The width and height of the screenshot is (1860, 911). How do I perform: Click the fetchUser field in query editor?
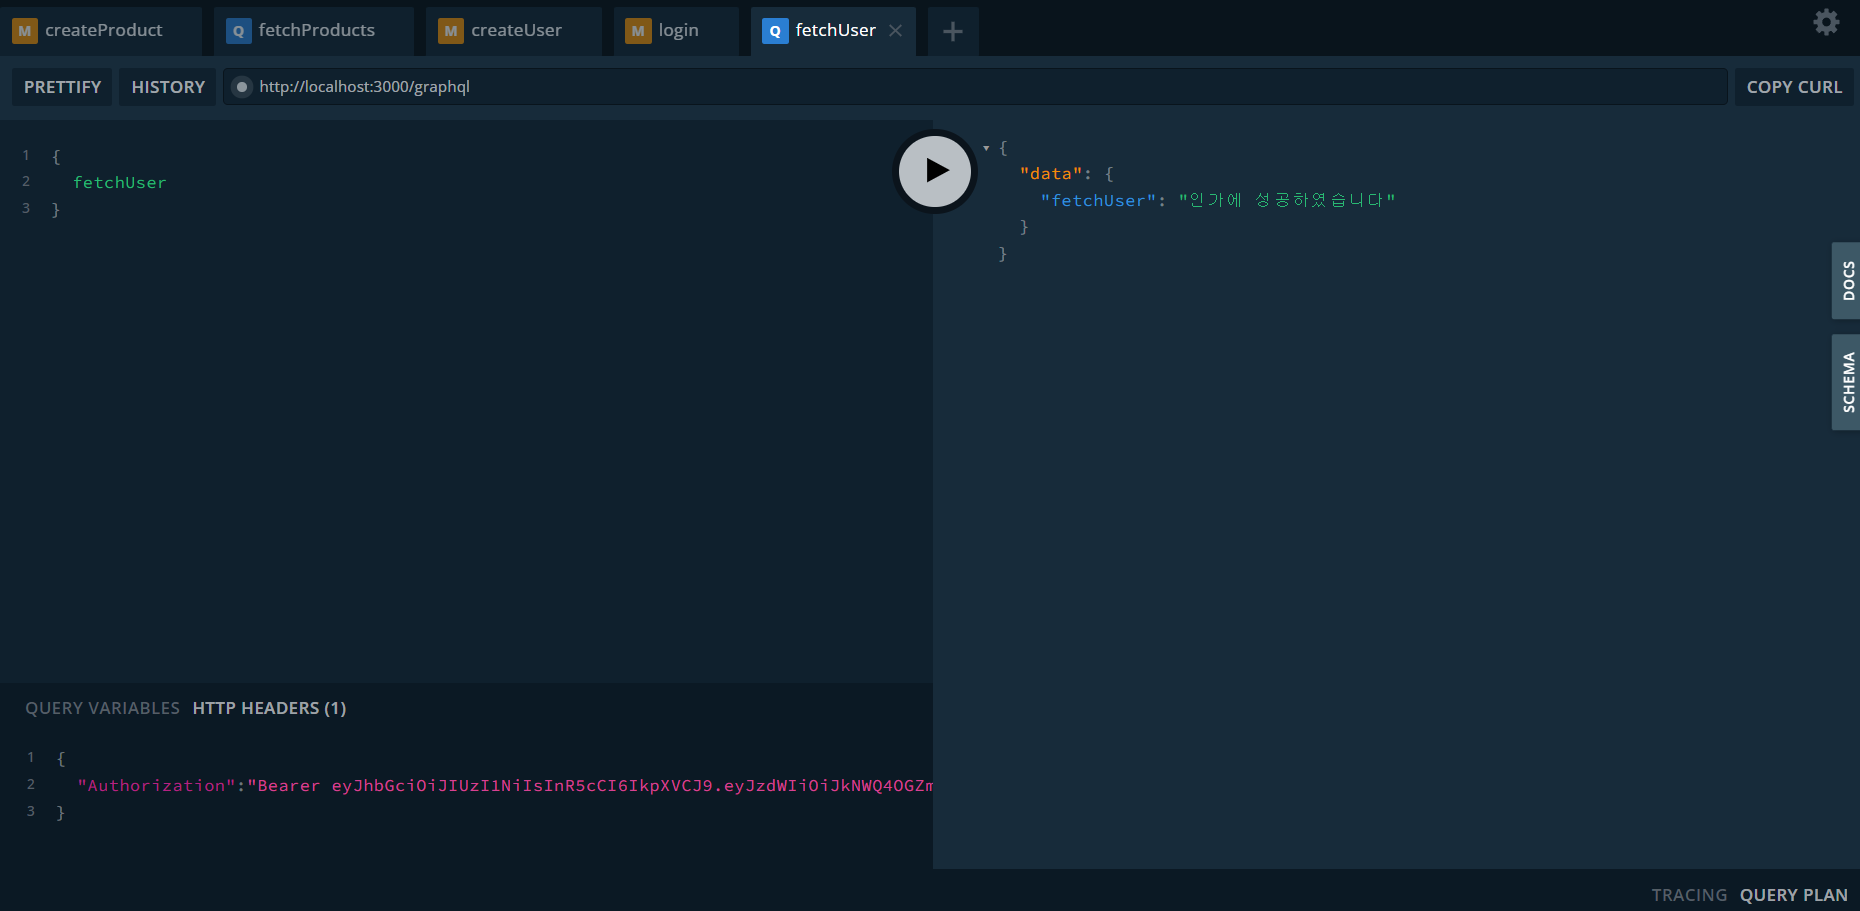(x=120, y=183)
